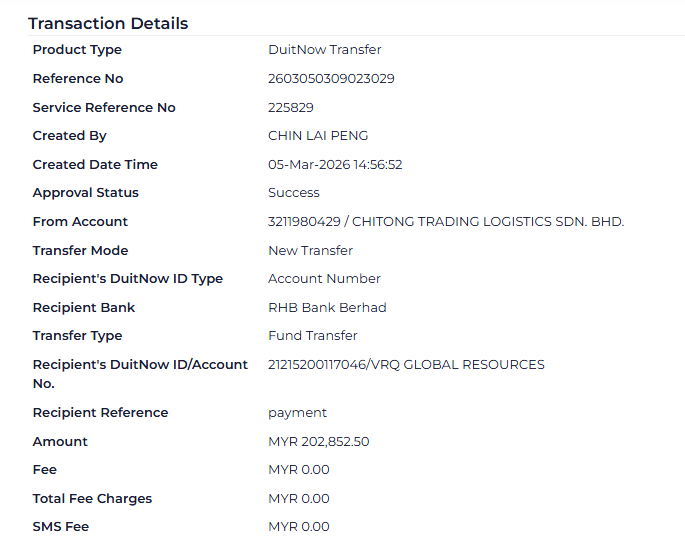The height and width of the screenshot is (544, 685).
Task: Click the Product Type label
Action: pyautogui.click(x=77, y=50)
